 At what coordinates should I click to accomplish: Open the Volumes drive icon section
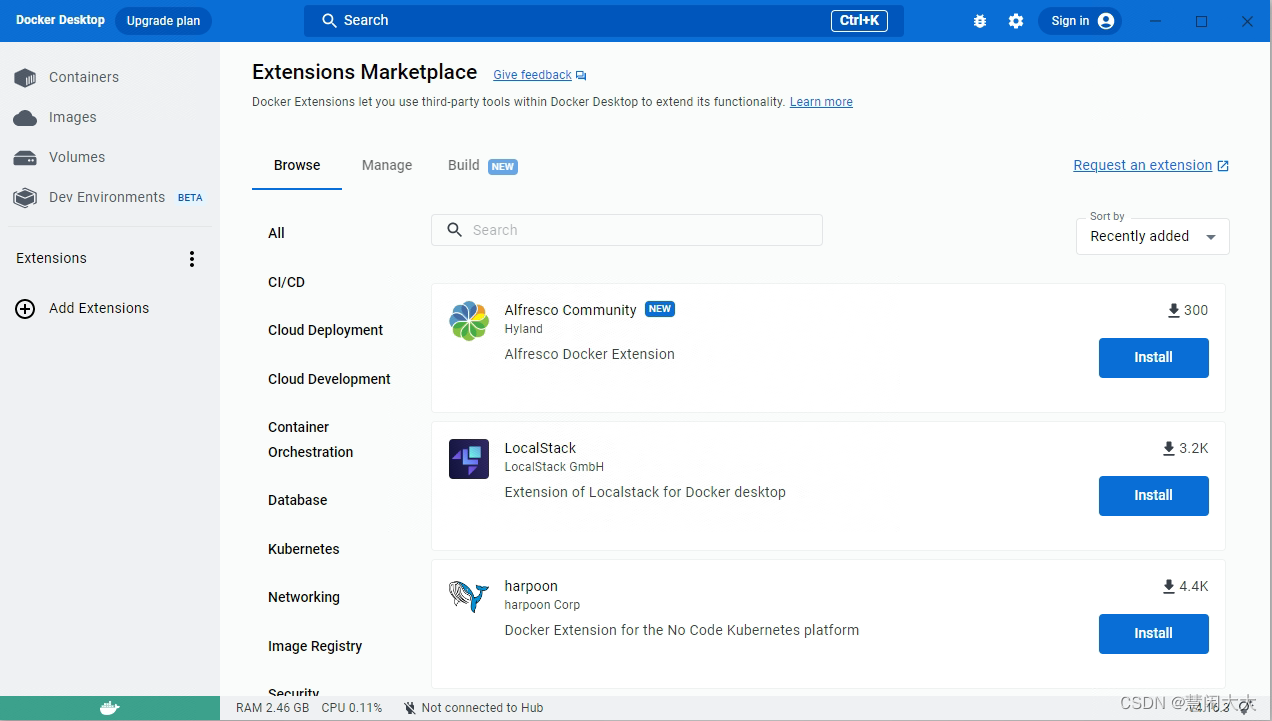point(25,158)
